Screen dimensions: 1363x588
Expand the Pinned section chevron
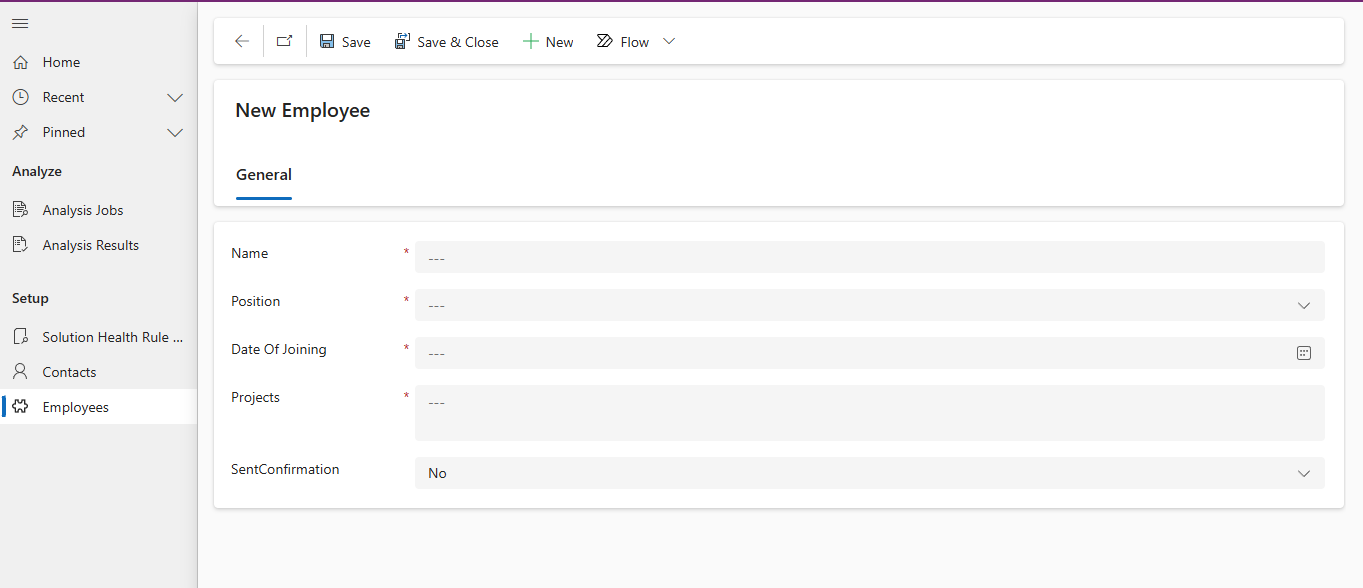175,132
